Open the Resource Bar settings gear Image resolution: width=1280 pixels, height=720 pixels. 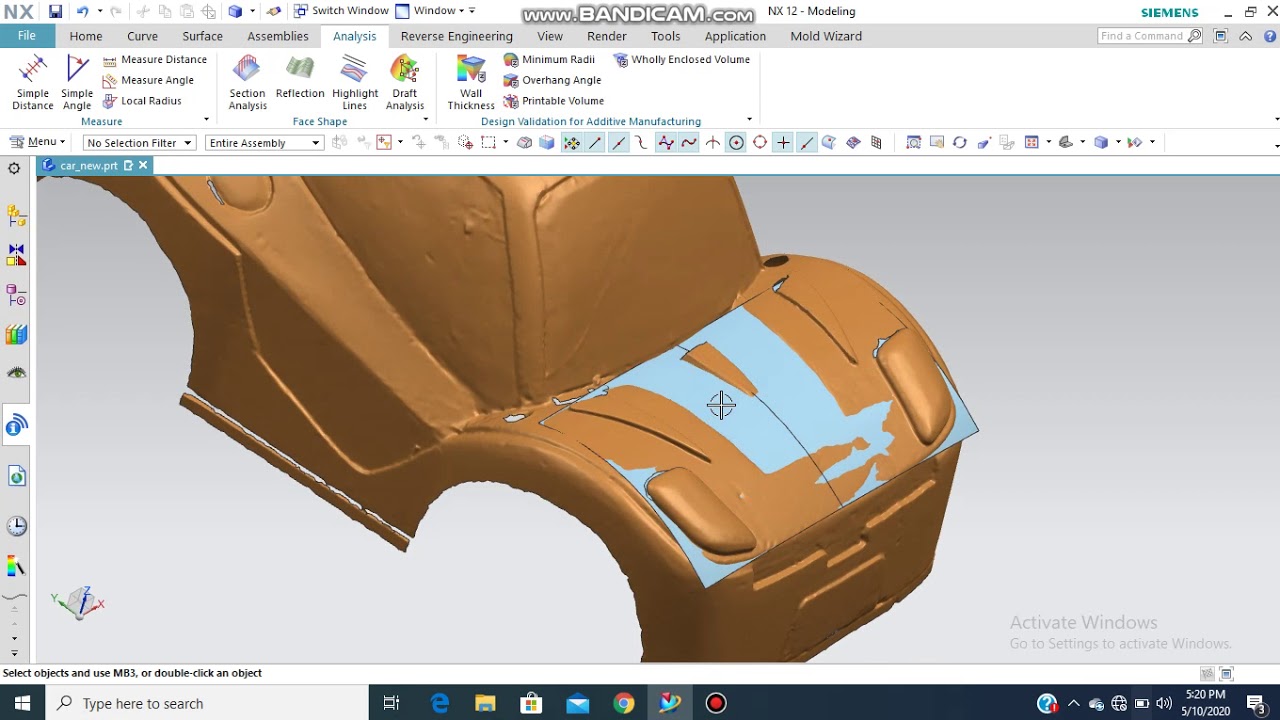coord(14,168)
